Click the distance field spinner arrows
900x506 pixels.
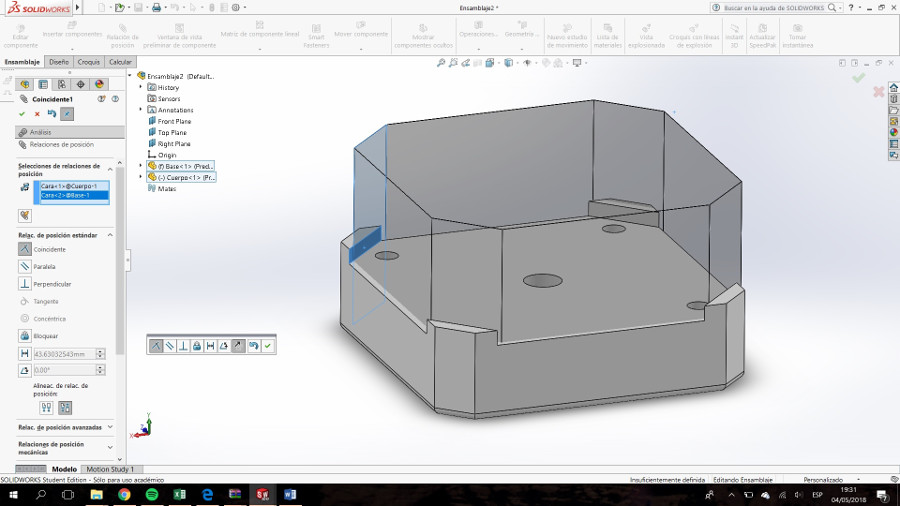tap(100, 354)
